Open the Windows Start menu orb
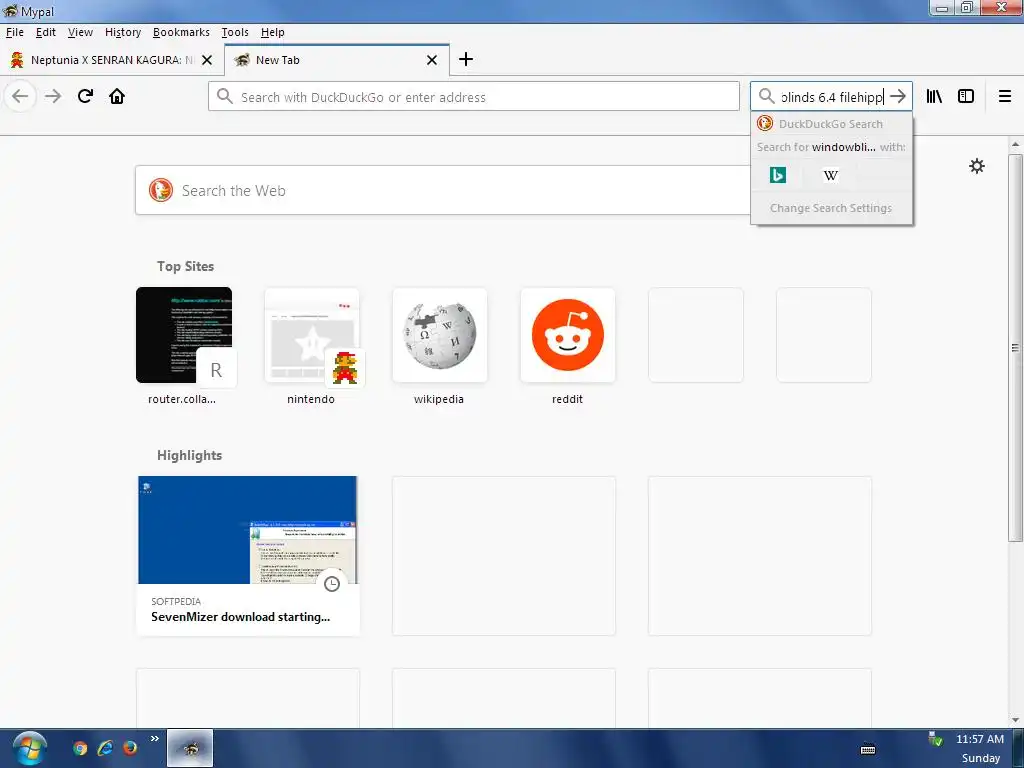 [x=28, y=748]
